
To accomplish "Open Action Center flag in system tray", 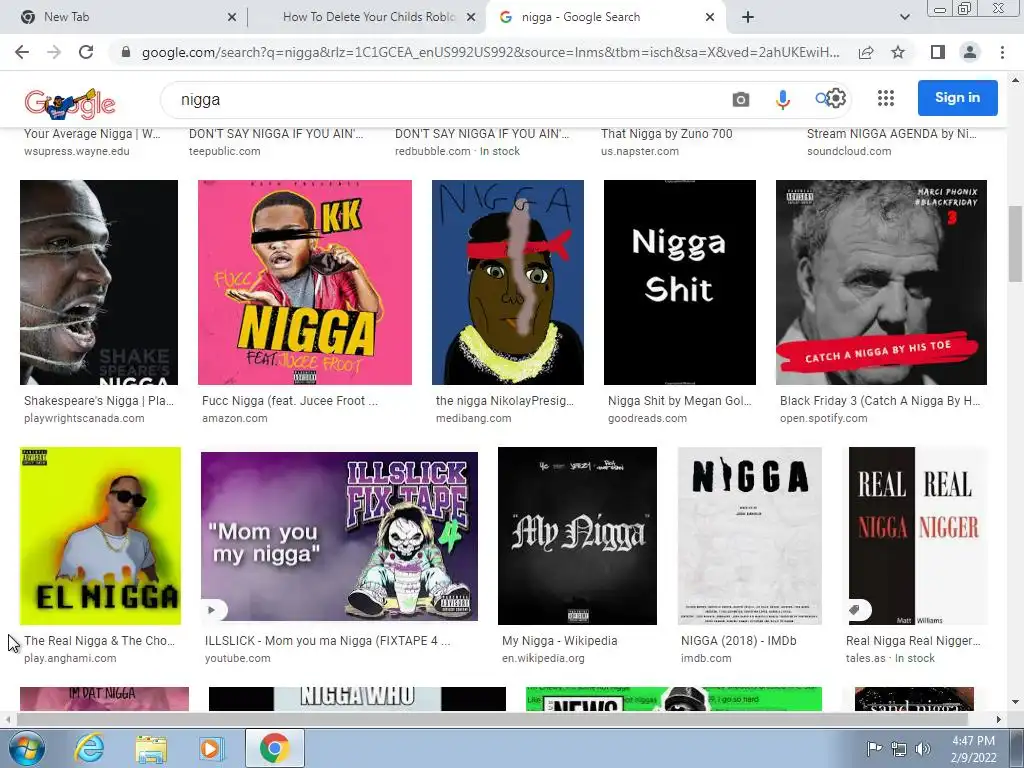I will tap(873, 748).
